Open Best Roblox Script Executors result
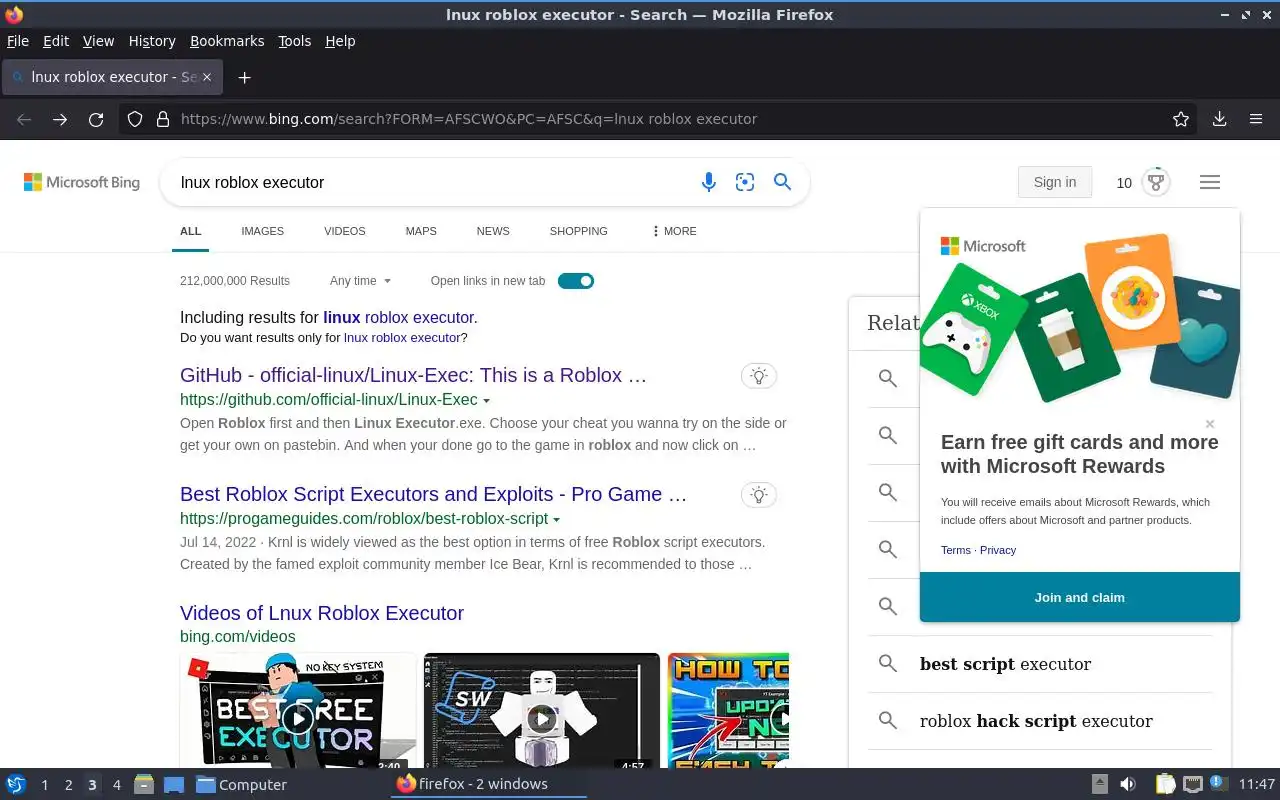The image size is (1280, 800). (x=433, y=494)
